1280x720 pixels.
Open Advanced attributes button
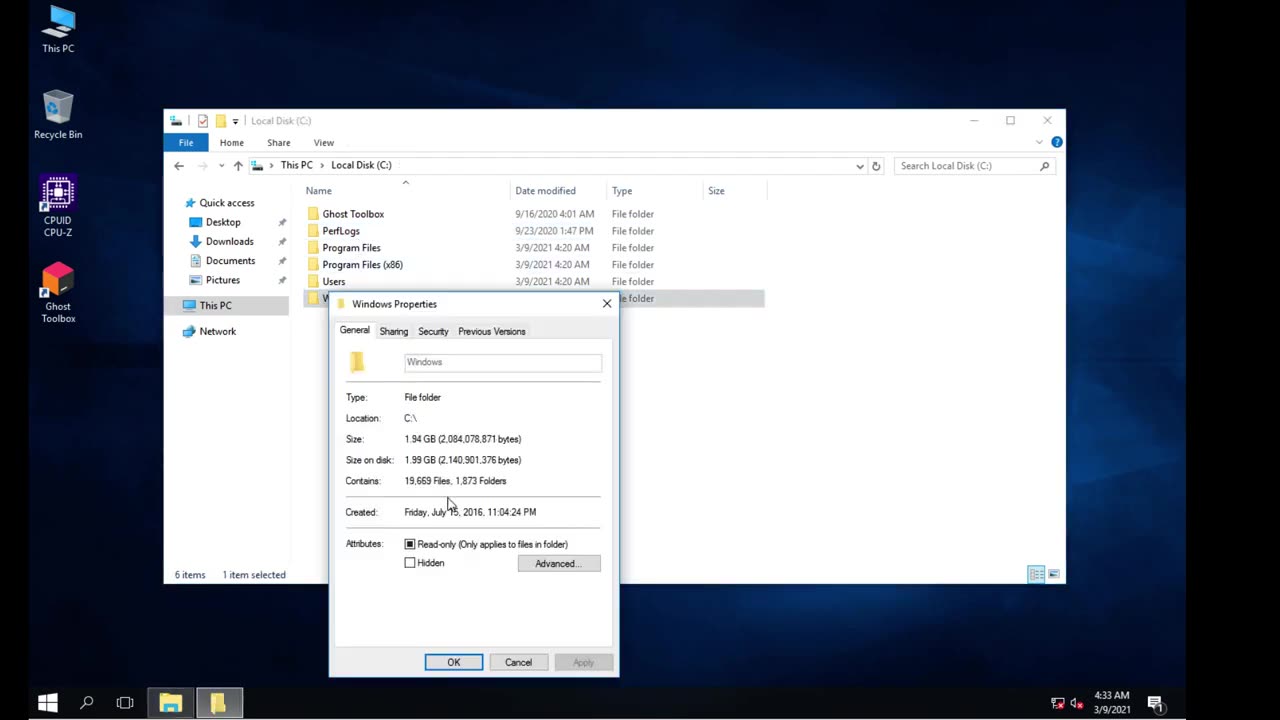pos(559,564)
